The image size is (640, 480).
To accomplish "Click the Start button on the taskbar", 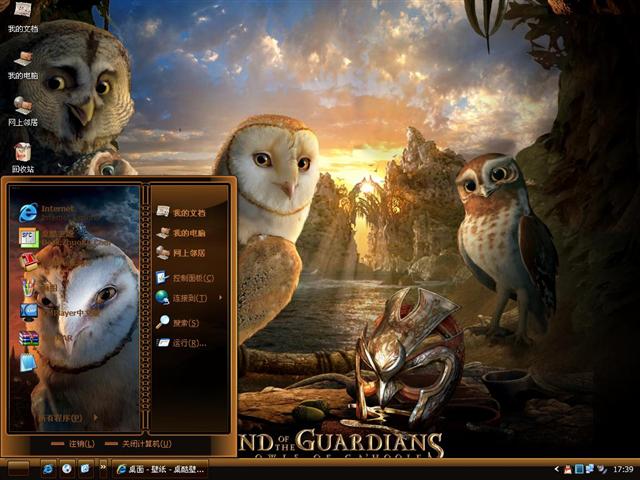I will pyautogui.click(x=18, y=469).
